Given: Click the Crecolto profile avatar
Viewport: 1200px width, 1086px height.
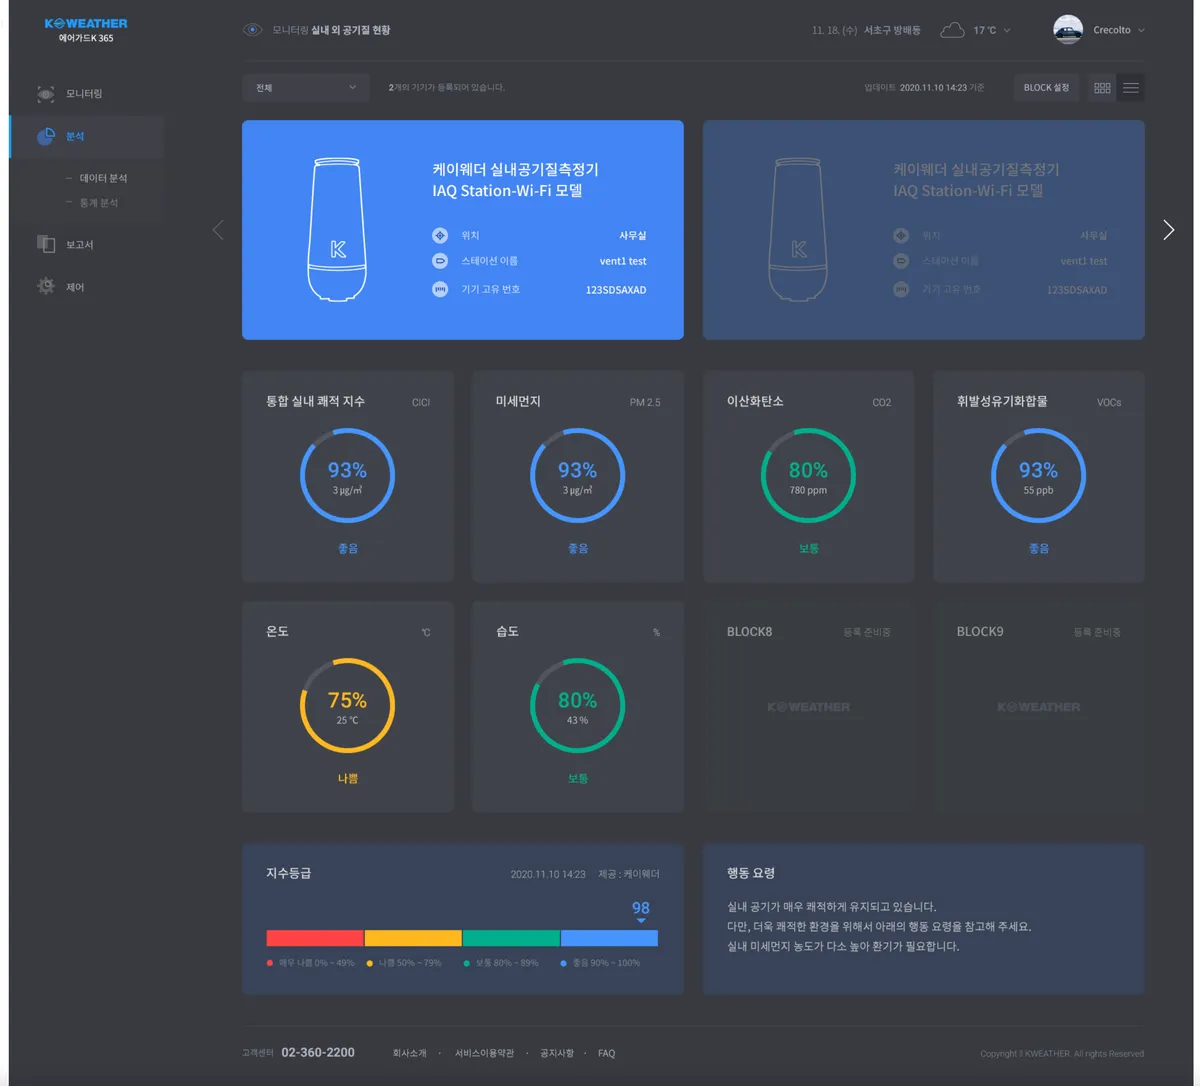Looking at the screenshot, I should point(1068,30).
